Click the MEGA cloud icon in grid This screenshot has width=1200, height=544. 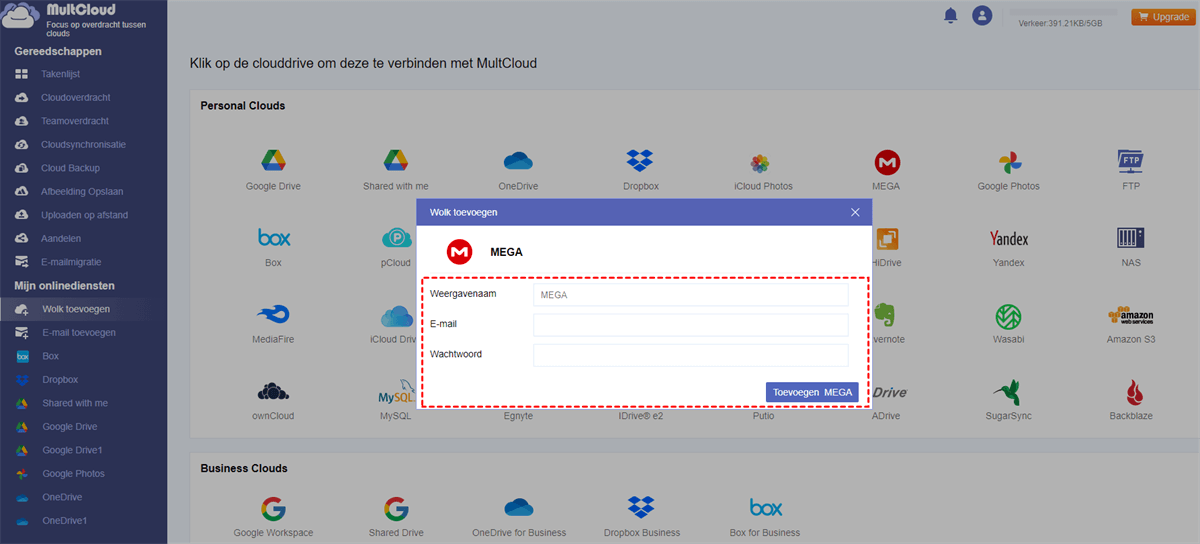(886, 162)
